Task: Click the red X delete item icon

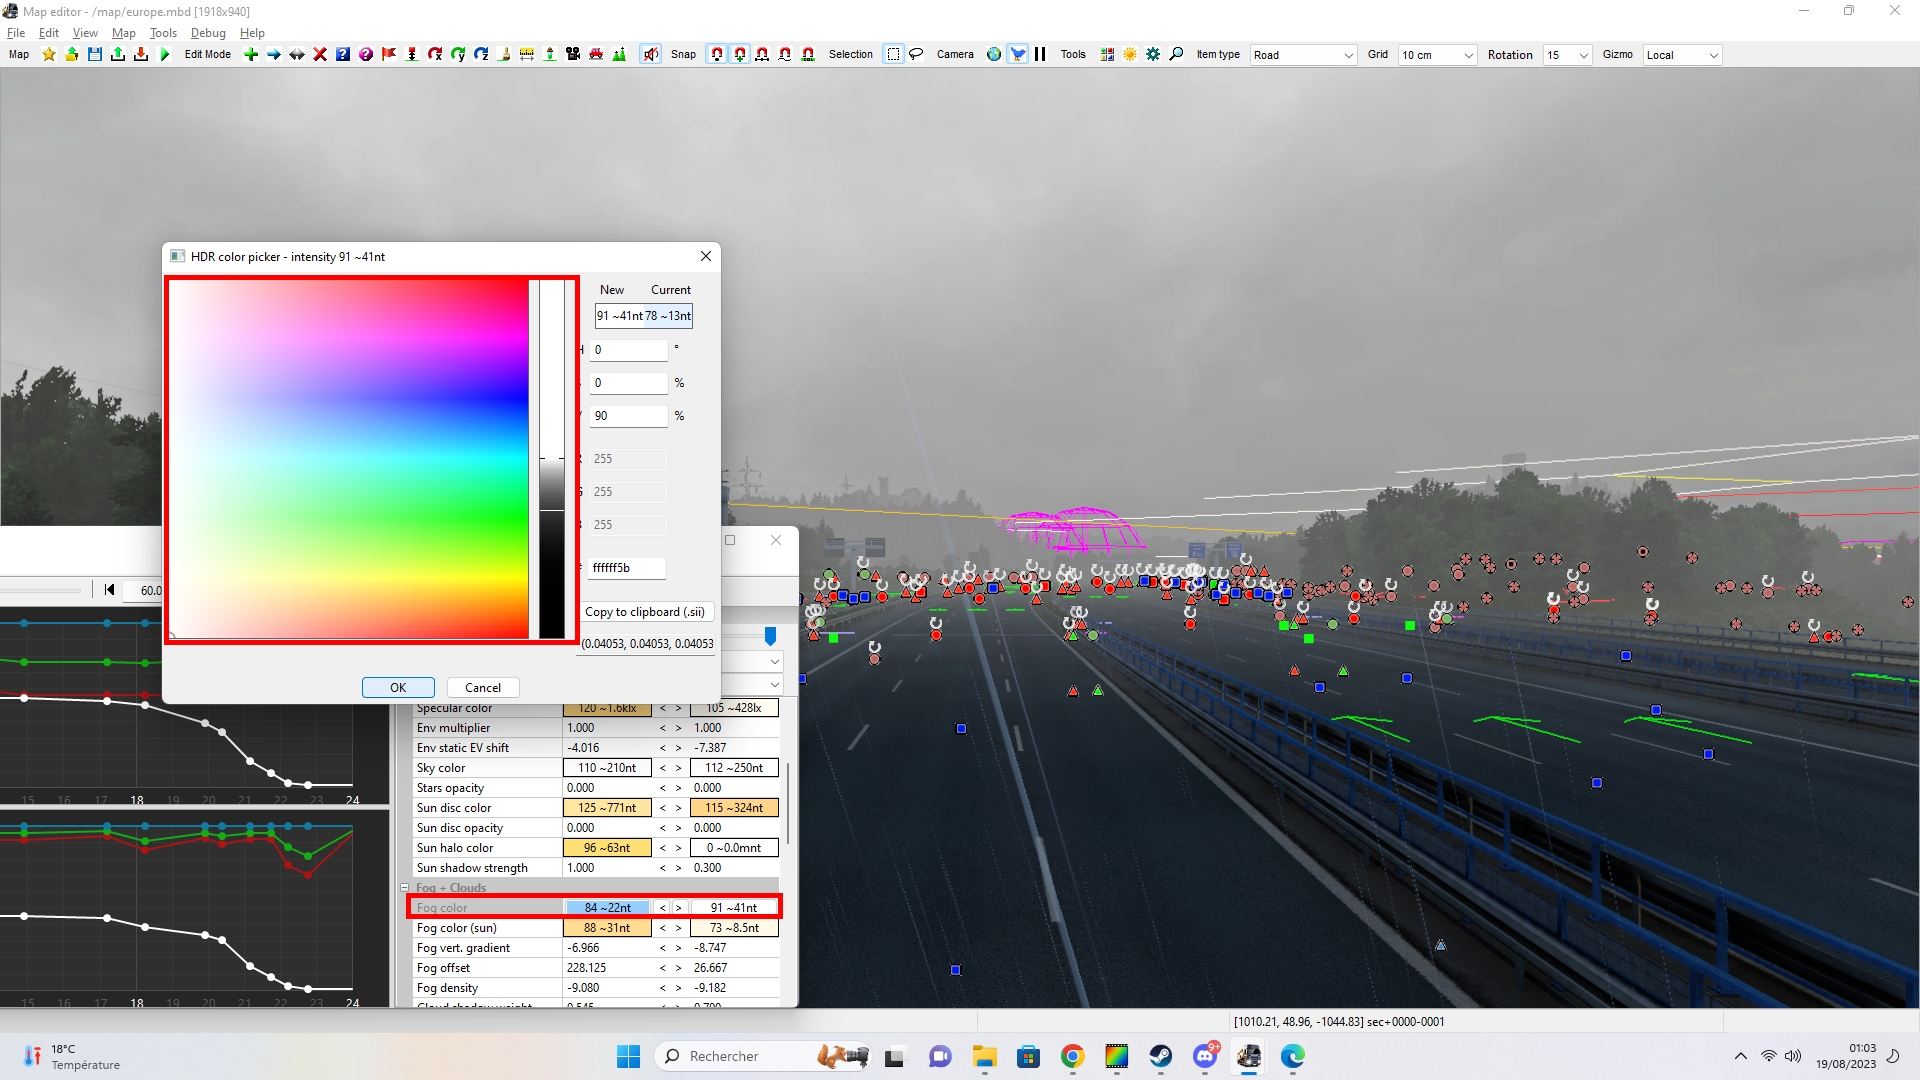Action: [320, 55]
